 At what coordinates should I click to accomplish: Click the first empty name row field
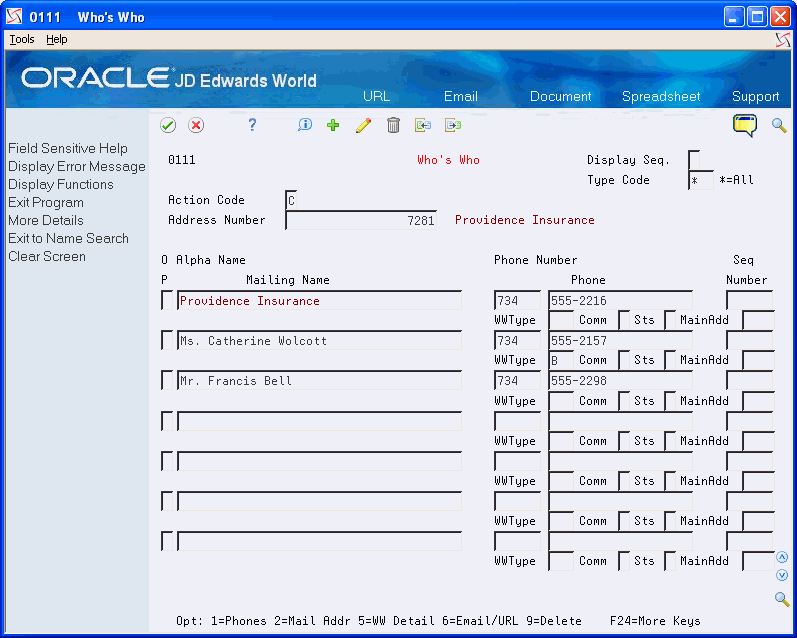tap(319, 421)
